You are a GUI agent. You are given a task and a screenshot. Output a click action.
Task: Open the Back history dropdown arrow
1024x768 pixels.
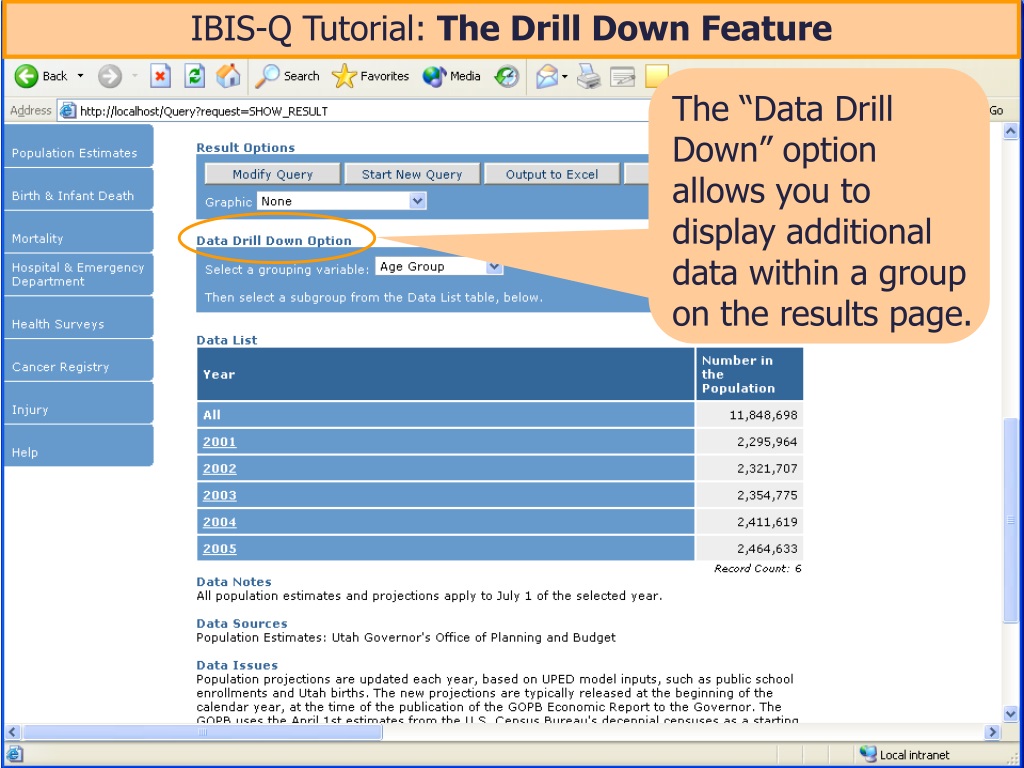point(80,76)
